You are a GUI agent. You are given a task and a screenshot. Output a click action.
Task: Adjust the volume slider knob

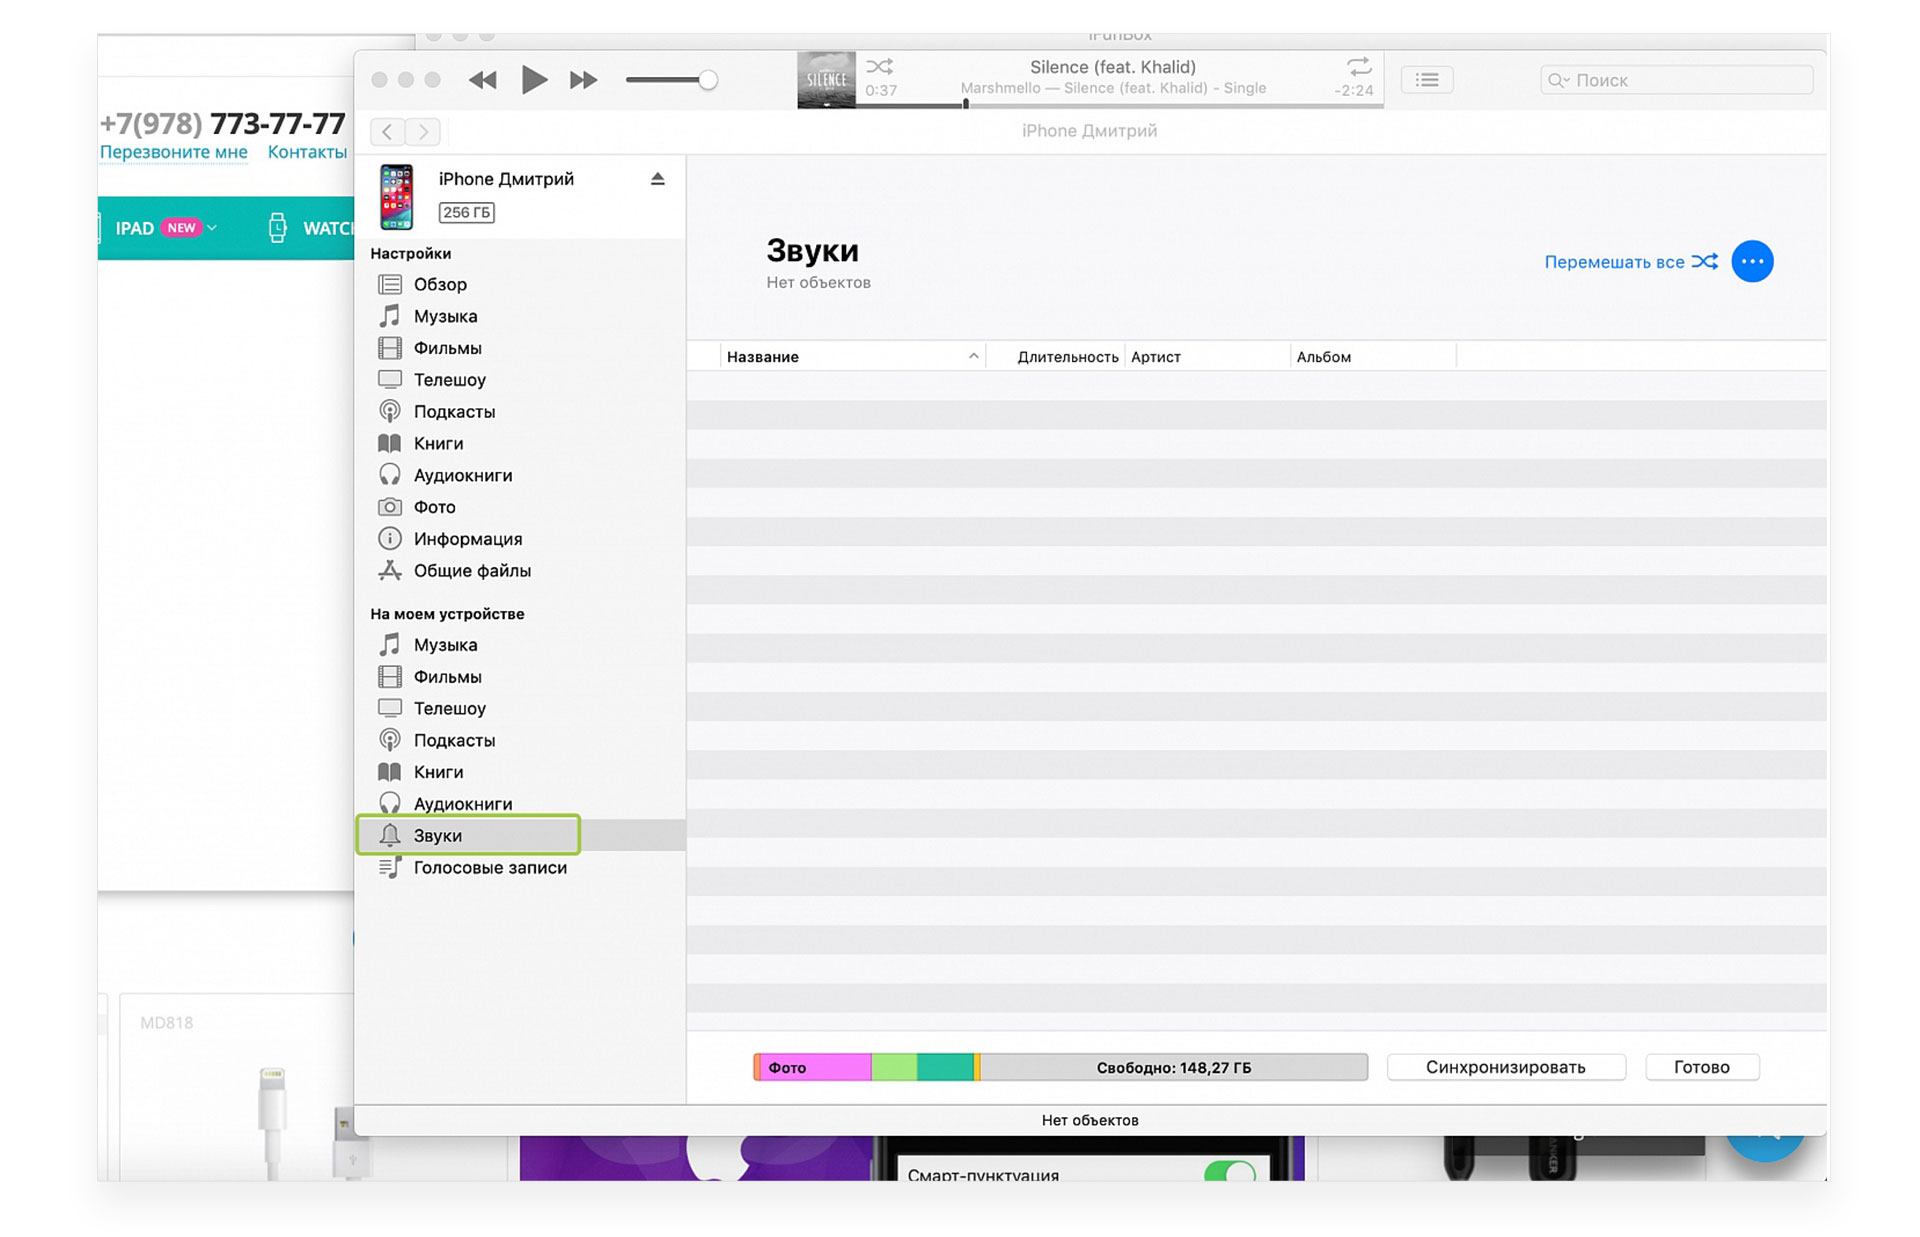point(707,80)
